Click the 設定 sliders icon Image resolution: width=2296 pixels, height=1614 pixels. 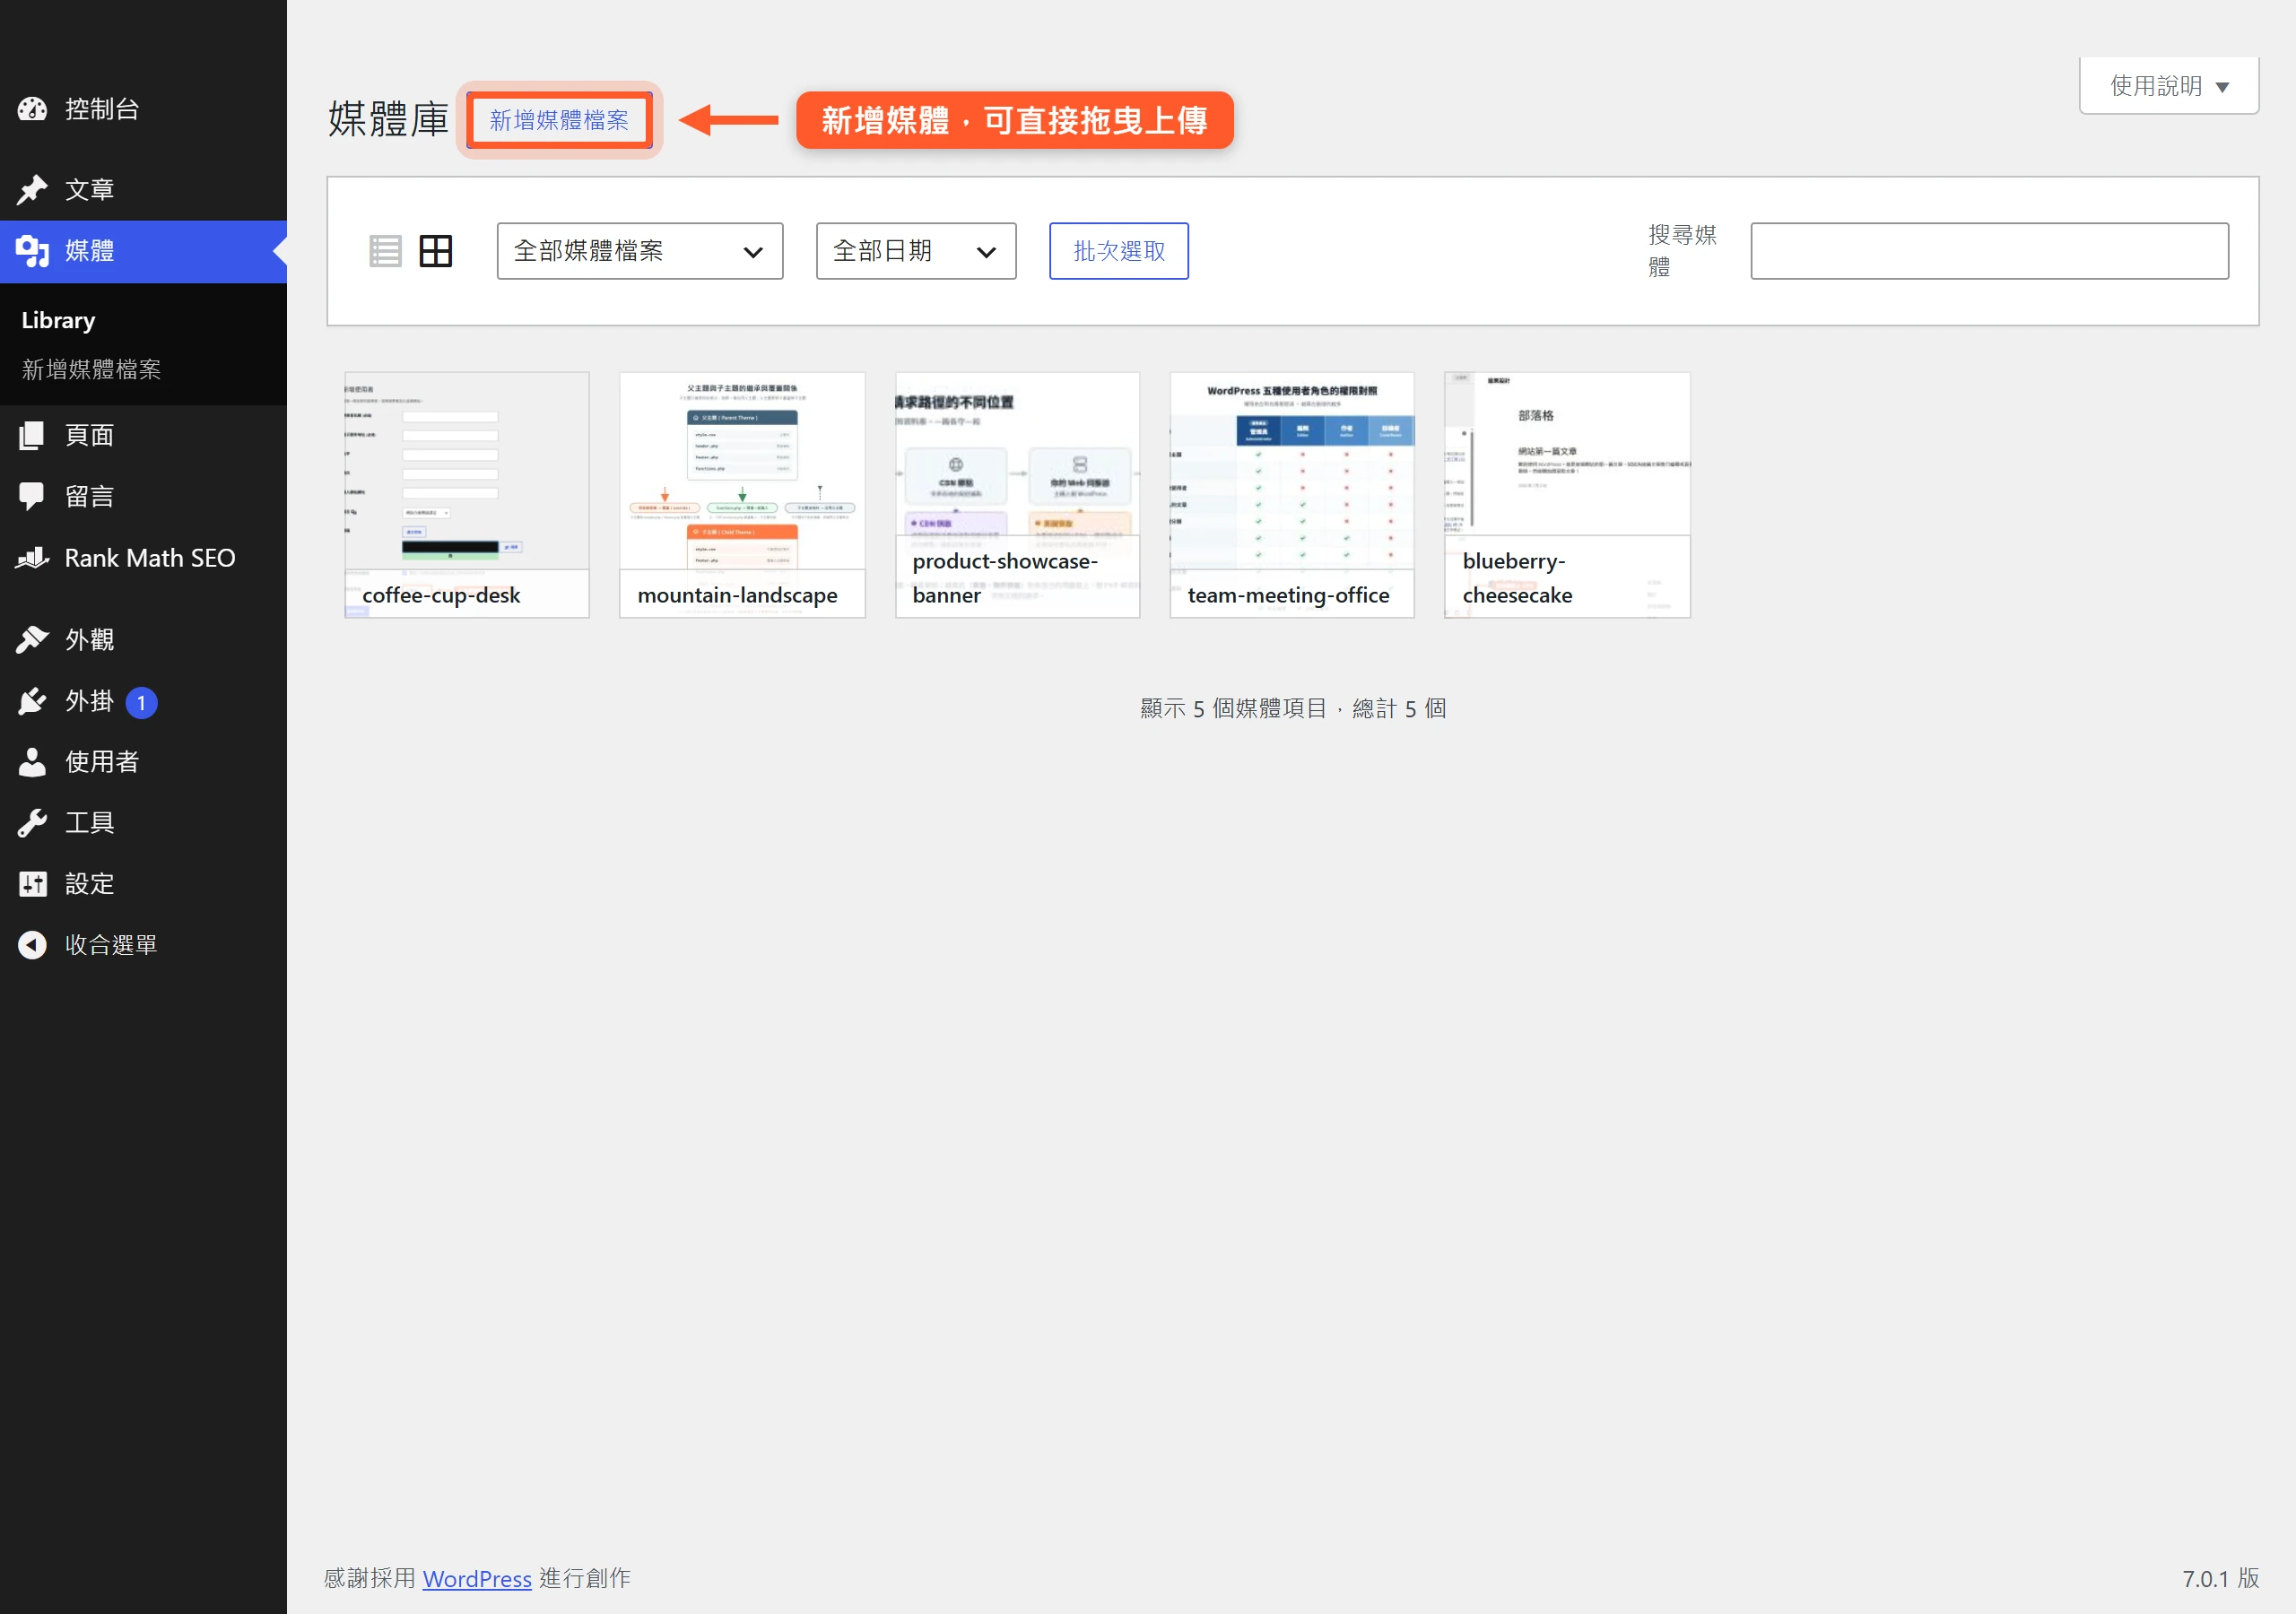(32, 884)
